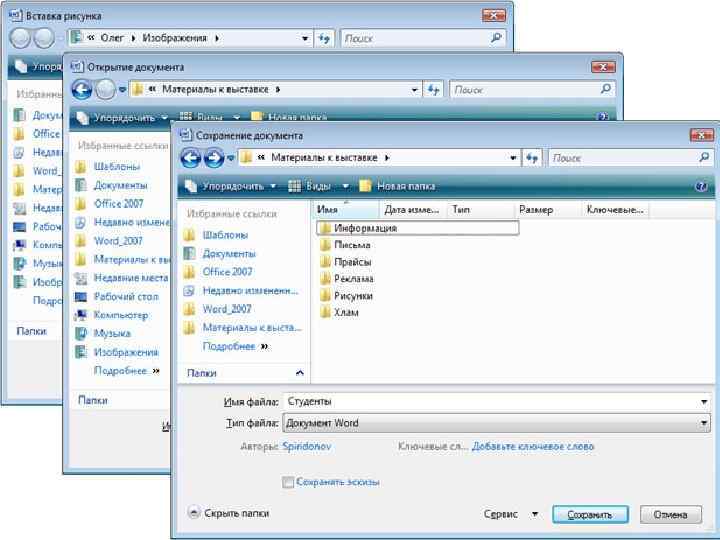
Task: Open Виды dropdown arrow in Save dialog
Action: tap(345, 186)
